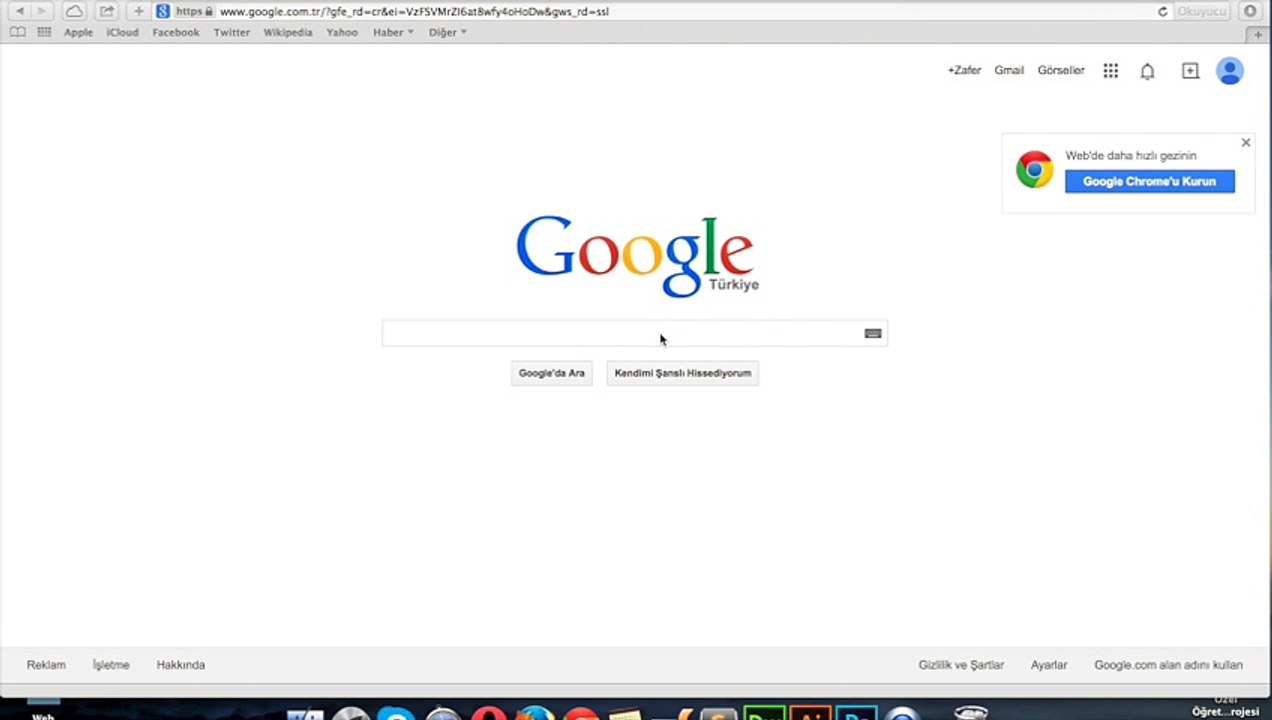This screenshot has width=1272, height=720.
Task: Open the Google apps grid
Action: click(1110, 71)
